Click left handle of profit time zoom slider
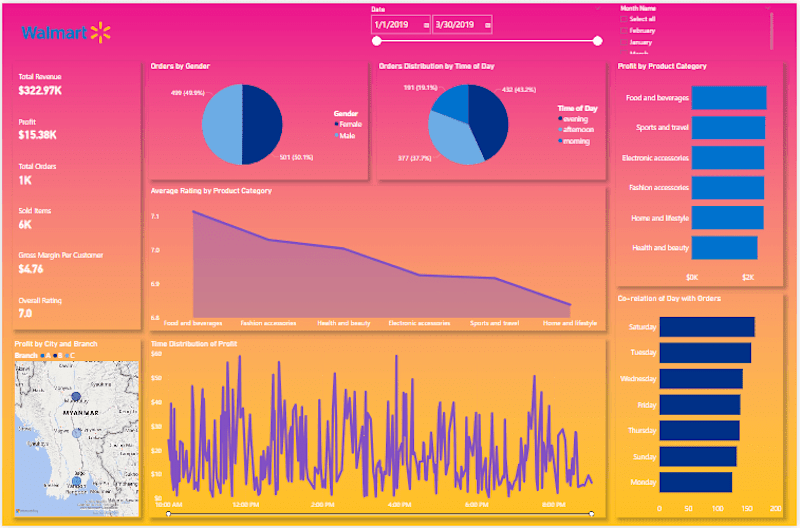This screenshot has width=800, height=528. [169, 513]
